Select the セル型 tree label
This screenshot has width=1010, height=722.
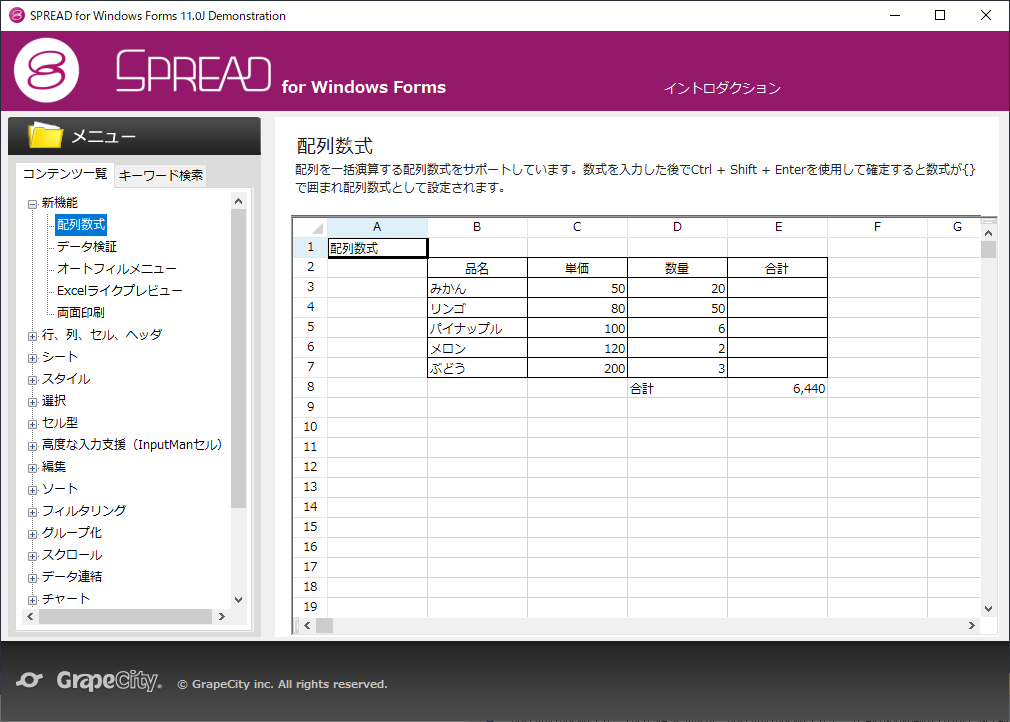60,423
